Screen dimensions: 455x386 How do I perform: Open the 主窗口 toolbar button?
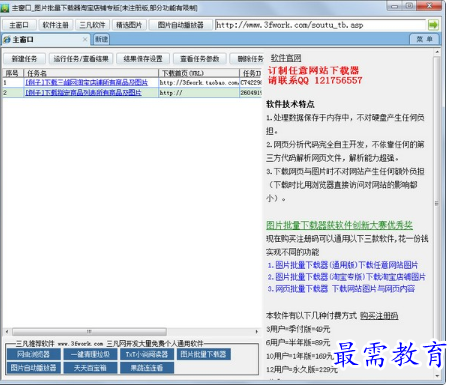pyautogui.click(x=19, y=25)
